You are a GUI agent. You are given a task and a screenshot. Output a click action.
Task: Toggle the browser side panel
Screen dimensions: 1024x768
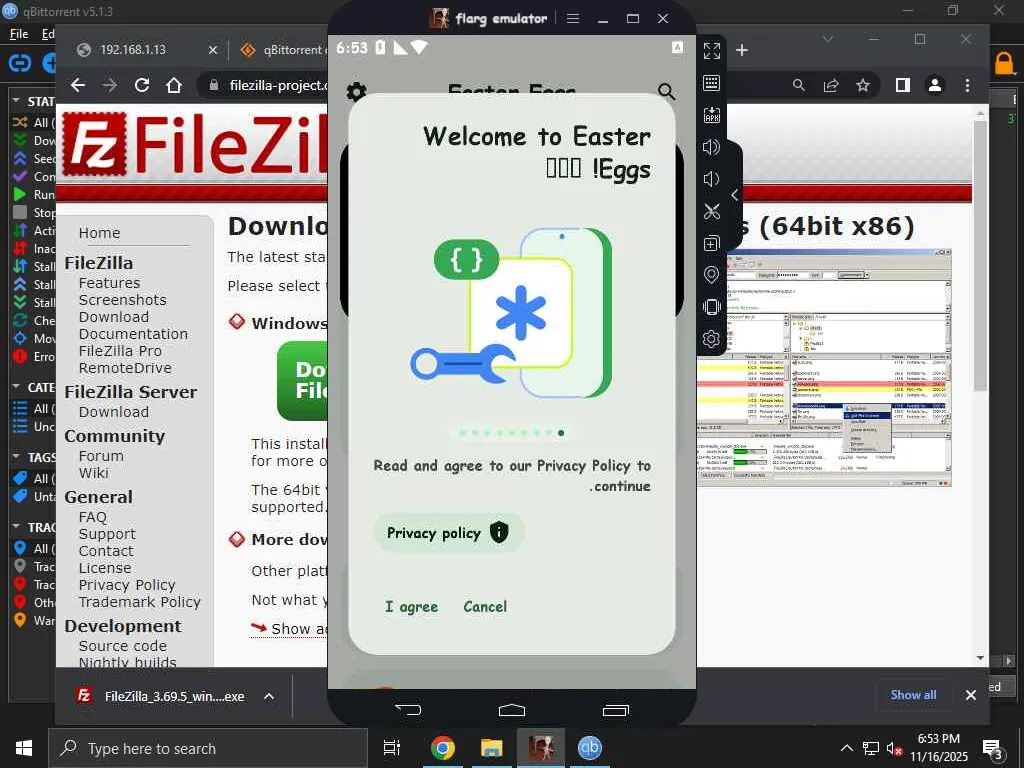903,85
